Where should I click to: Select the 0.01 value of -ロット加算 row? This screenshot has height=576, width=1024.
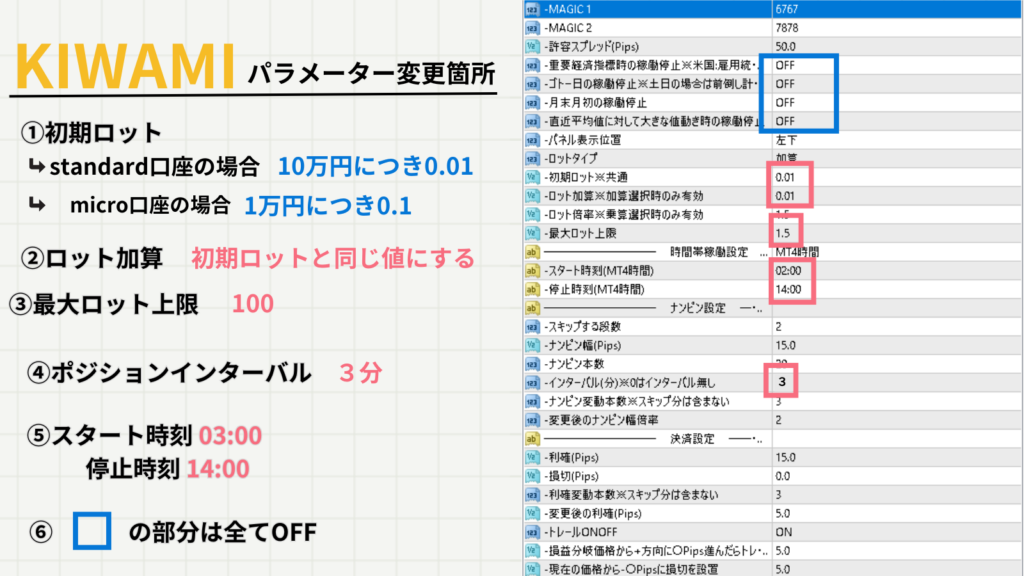[784, 196]
